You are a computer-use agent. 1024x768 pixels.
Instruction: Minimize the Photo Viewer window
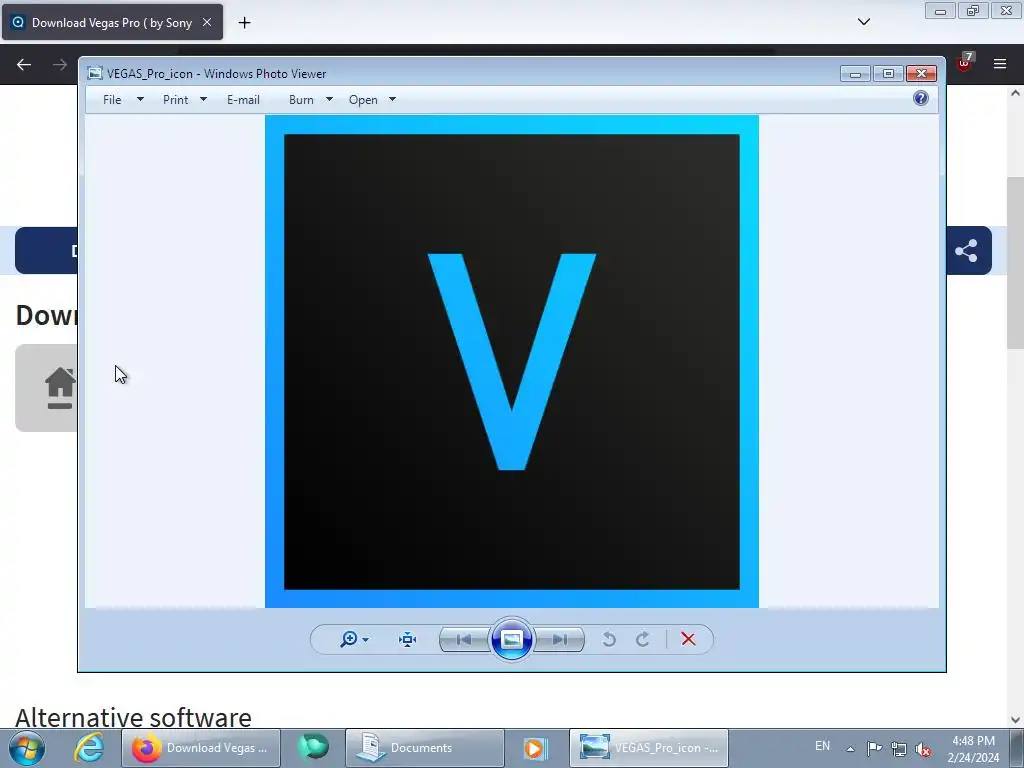856,74
